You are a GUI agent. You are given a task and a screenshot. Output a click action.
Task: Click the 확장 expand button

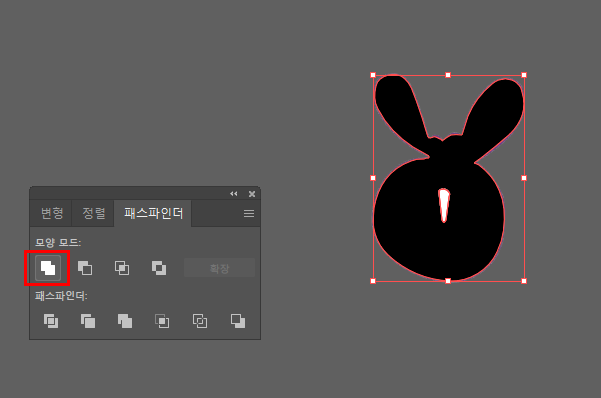point(219,268)
